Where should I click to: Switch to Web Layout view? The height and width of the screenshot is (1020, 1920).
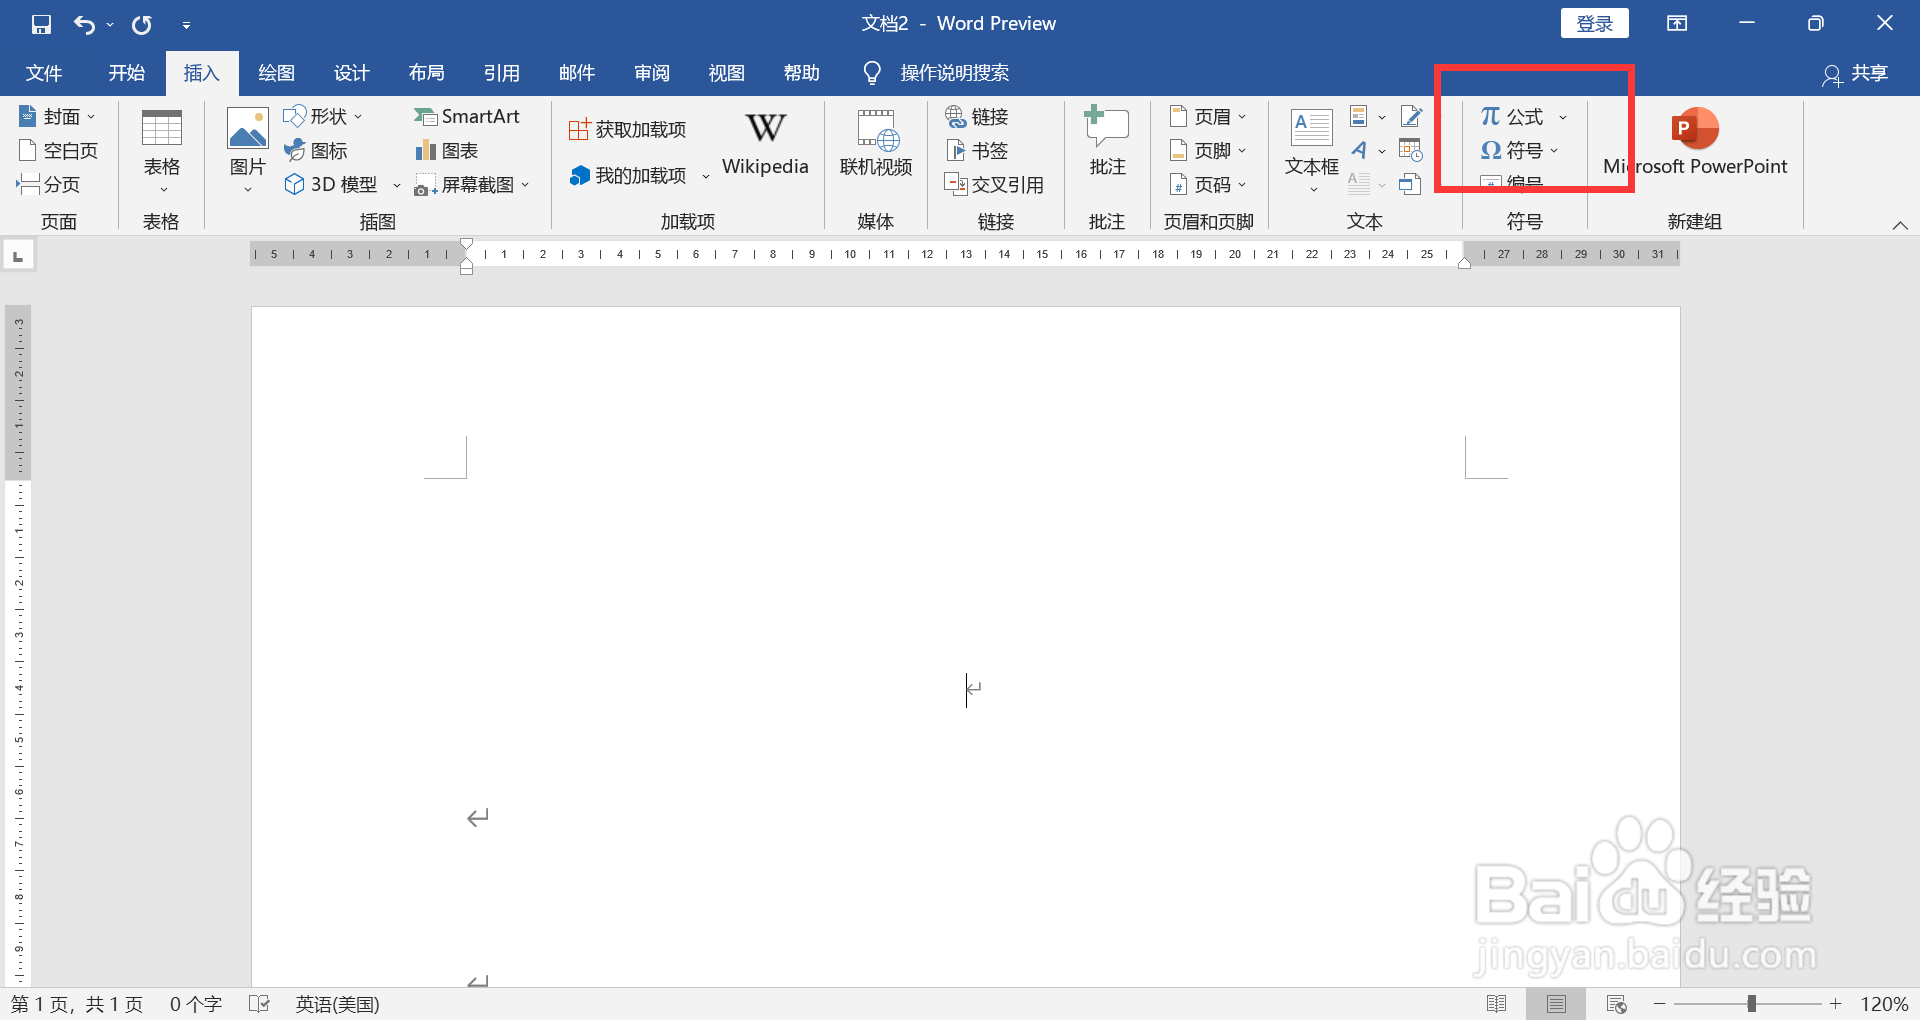[x=1616, y=1003]
